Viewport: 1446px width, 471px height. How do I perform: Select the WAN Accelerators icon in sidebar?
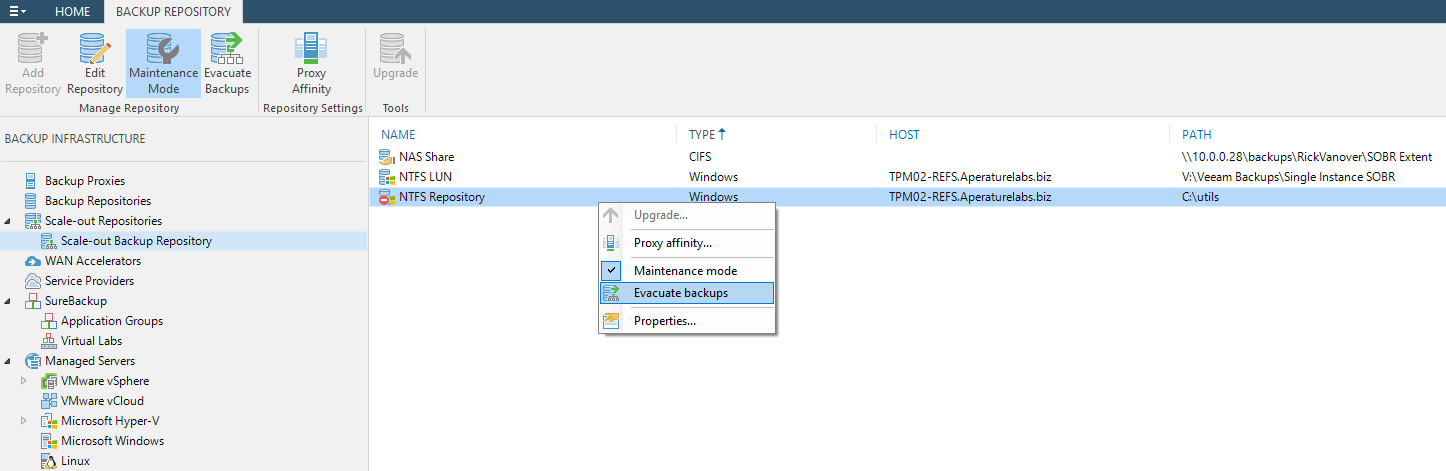(x=33, y=261)
